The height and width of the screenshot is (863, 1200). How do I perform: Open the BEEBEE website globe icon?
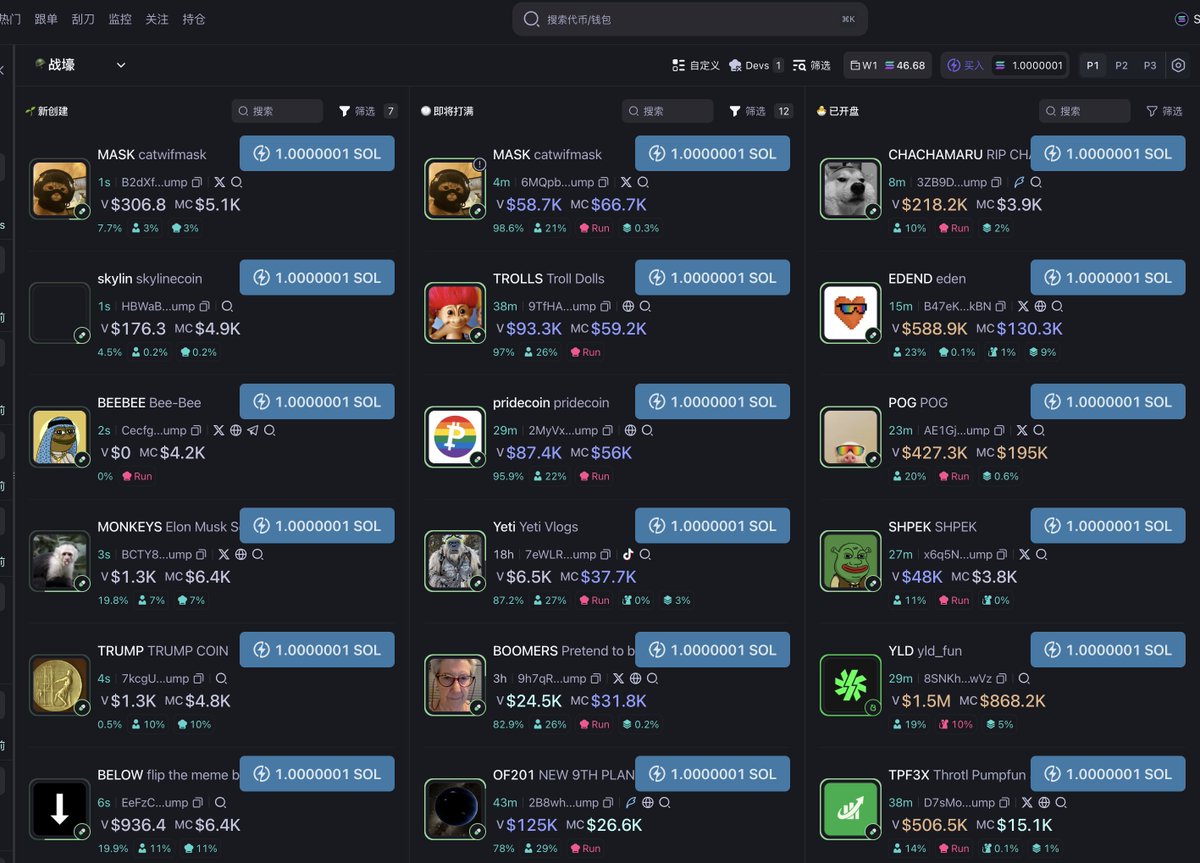click(236, 430)
